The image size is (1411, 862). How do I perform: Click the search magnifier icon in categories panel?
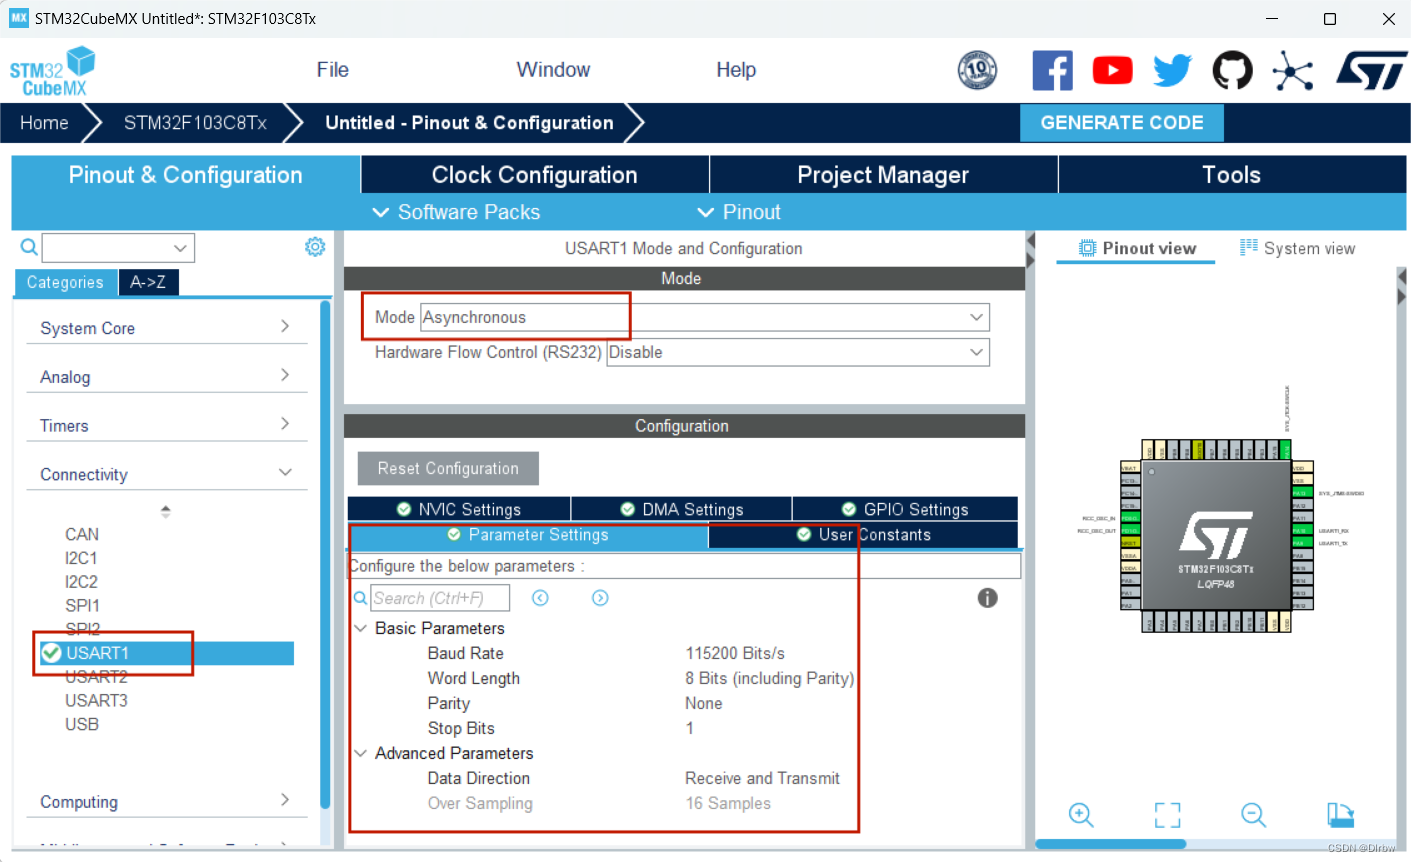[29, 246]
